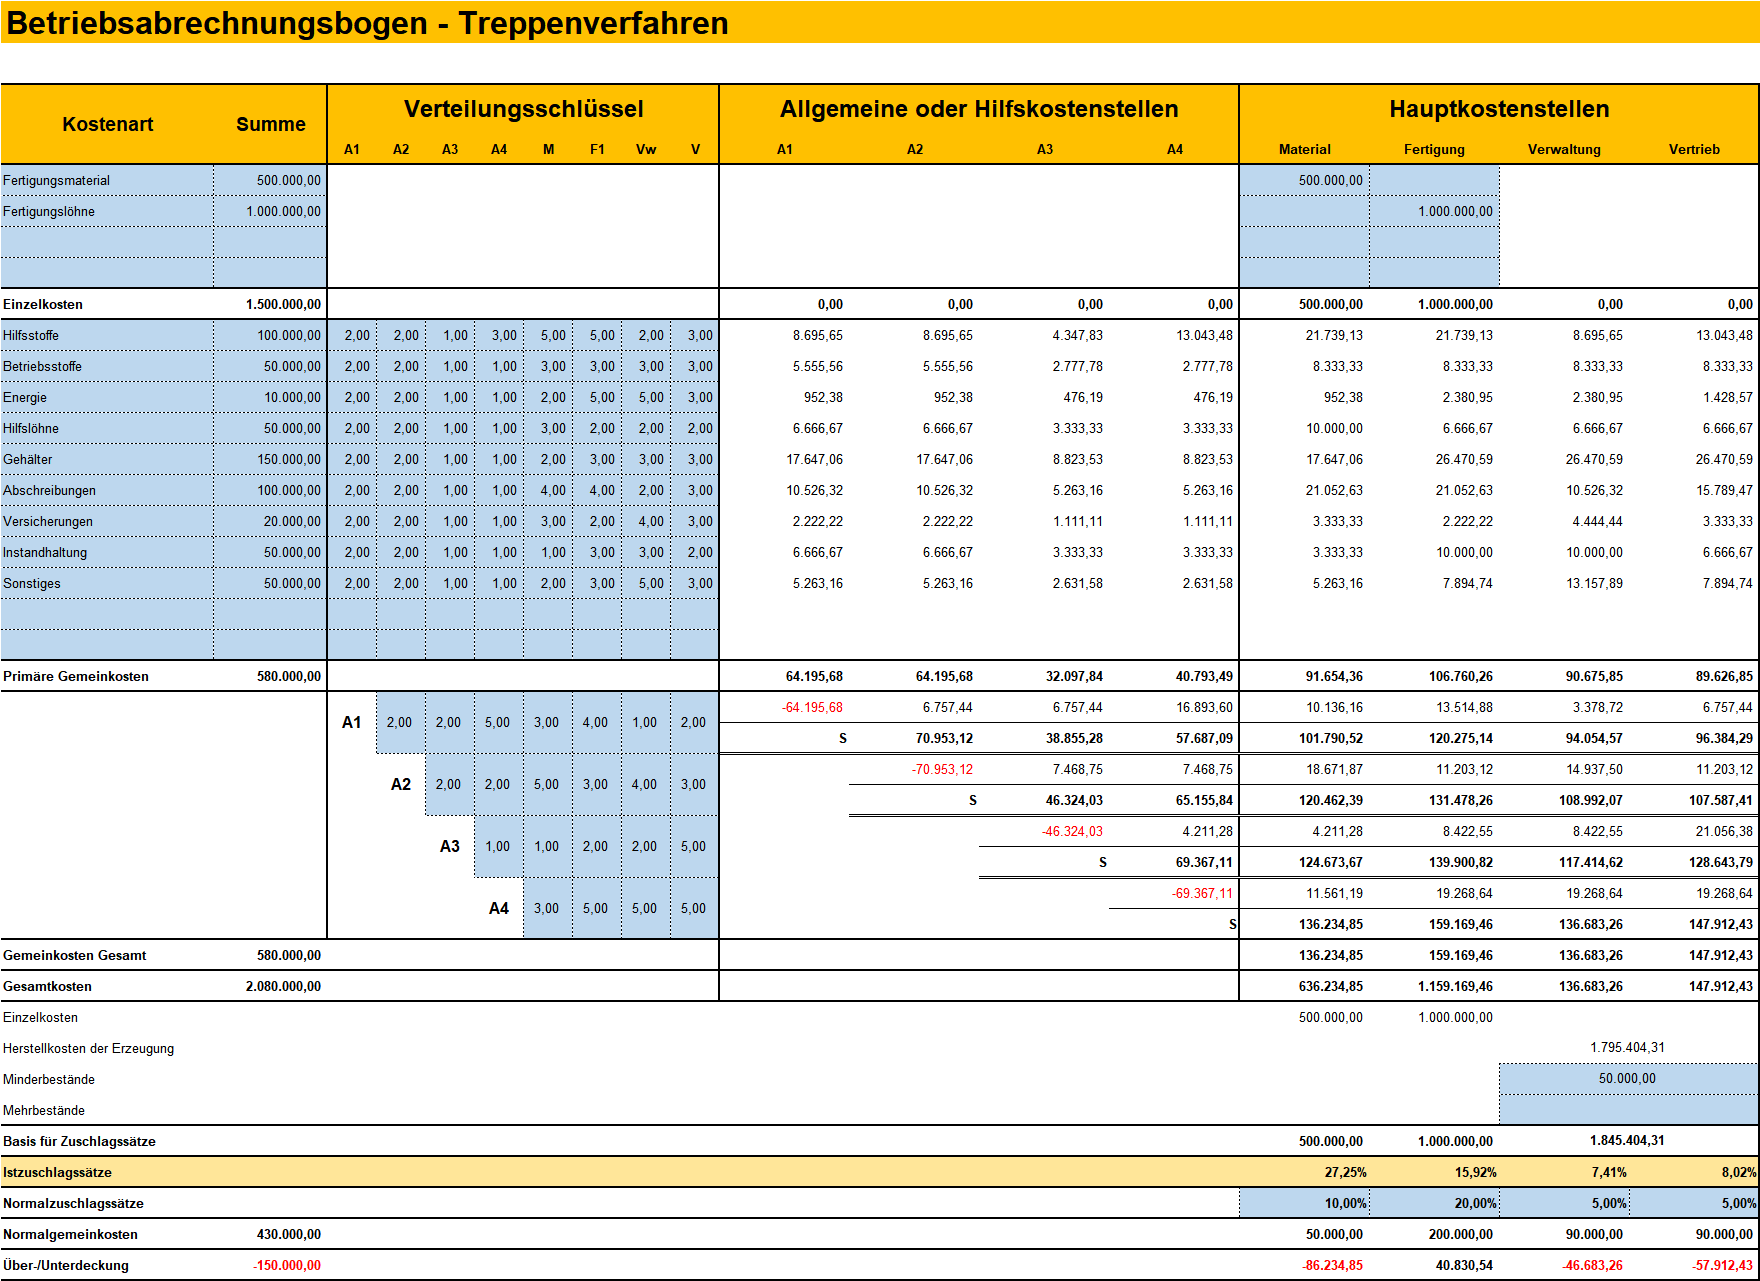
Task: Select the Basis für Zuschlagssätze value 1.845.404,31
Action: tap(1627, 1140)
